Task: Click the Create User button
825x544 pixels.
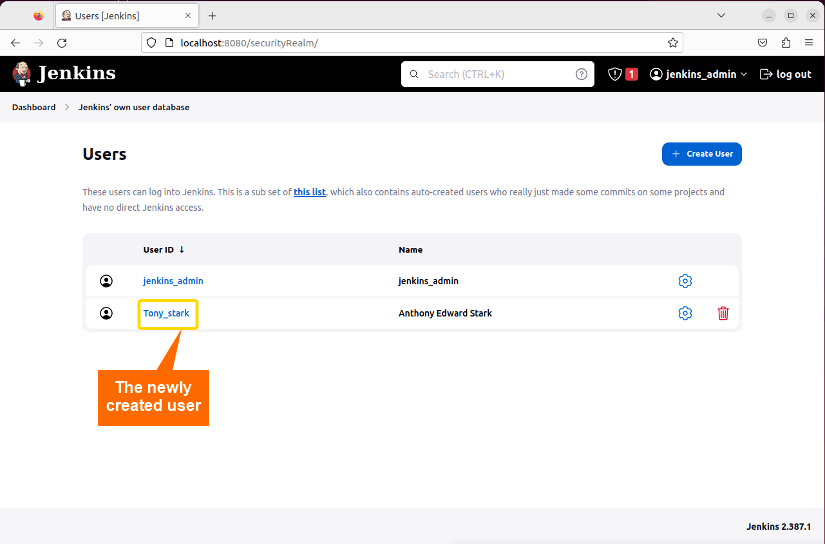Action: pos(701,154)
